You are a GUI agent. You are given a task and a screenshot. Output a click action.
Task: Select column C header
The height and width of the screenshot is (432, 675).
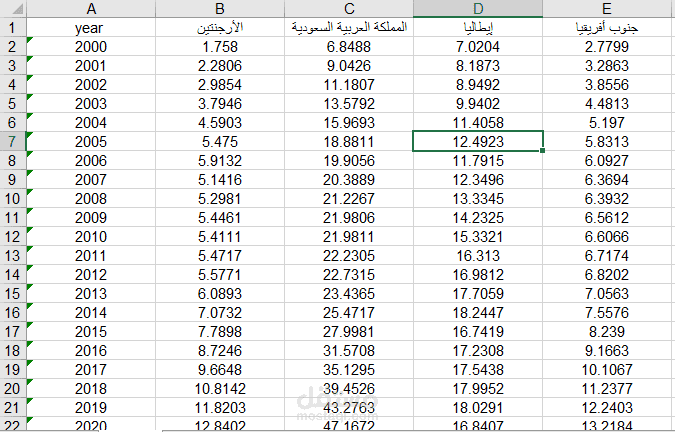point(349,9)
